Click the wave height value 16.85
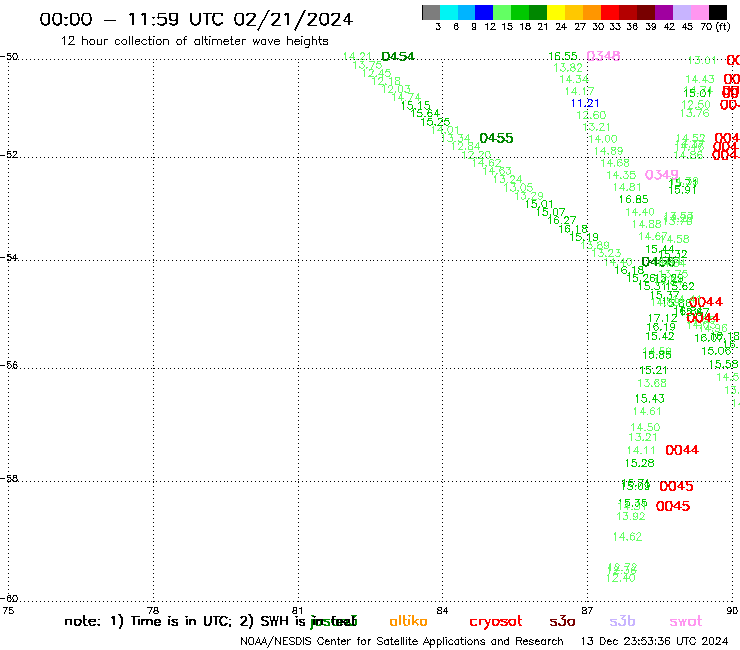The height and width of the screenshot is (650, 740). 633,199
